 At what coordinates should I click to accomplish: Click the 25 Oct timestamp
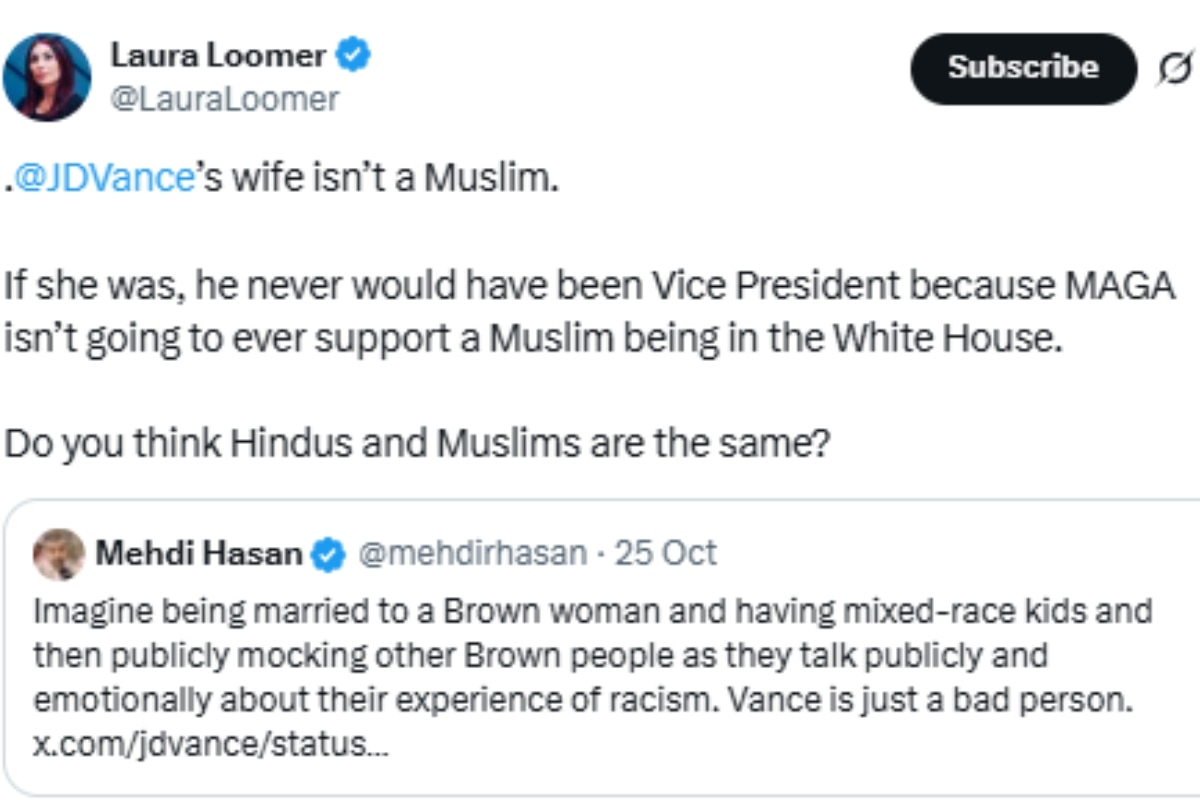tap(666, 553)
